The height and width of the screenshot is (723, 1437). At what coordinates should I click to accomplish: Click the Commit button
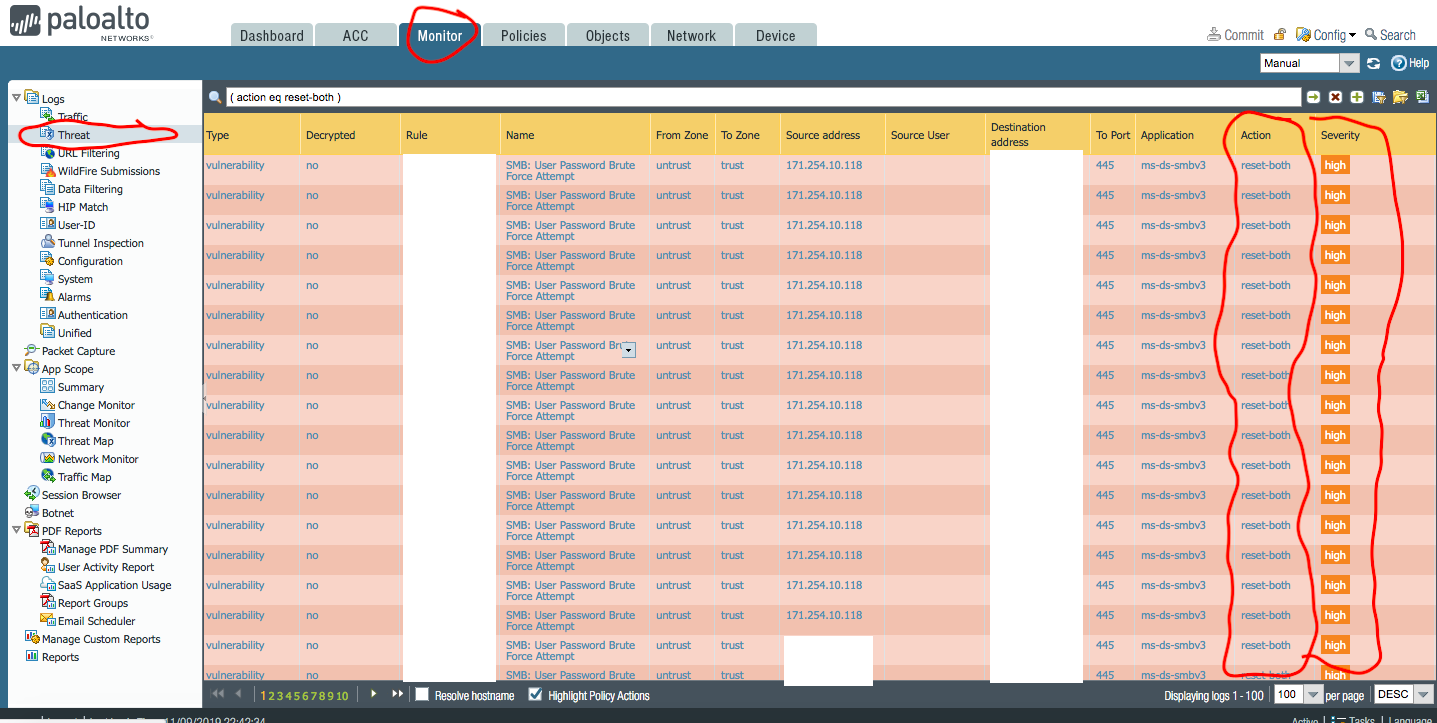pos(1236,35)
